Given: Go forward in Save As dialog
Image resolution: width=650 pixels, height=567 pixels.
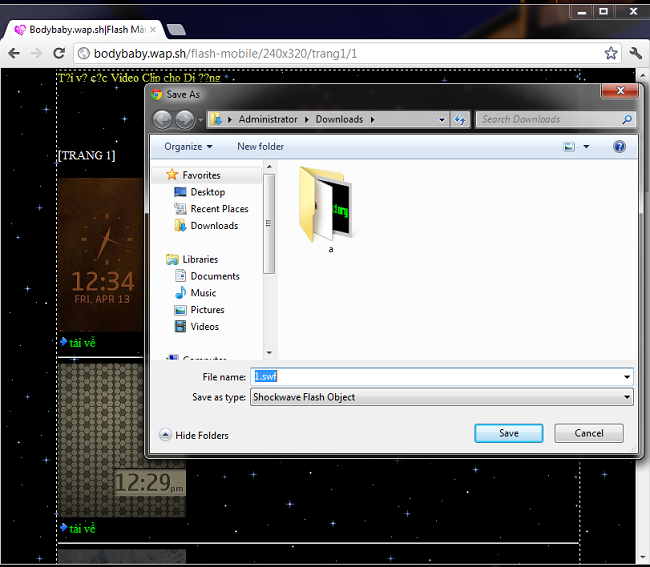Looking at the screenshot, I should [x=184, y=120].
